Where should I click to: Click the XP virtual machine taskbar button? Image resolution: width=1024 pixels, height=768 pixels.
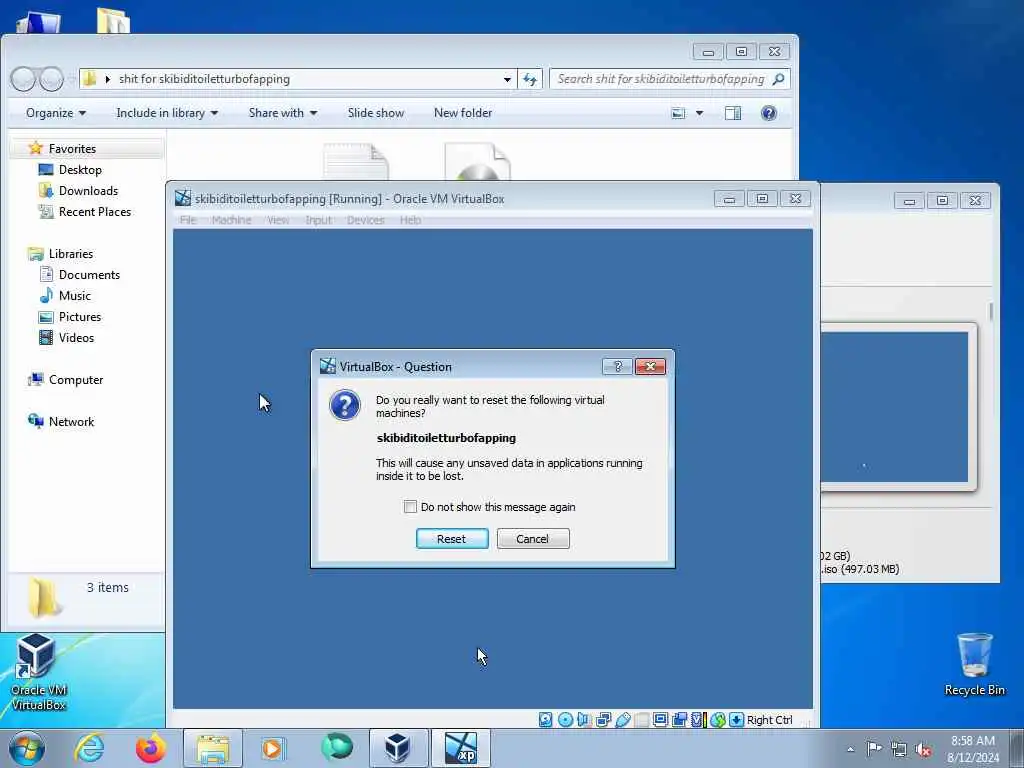point(460,748)
